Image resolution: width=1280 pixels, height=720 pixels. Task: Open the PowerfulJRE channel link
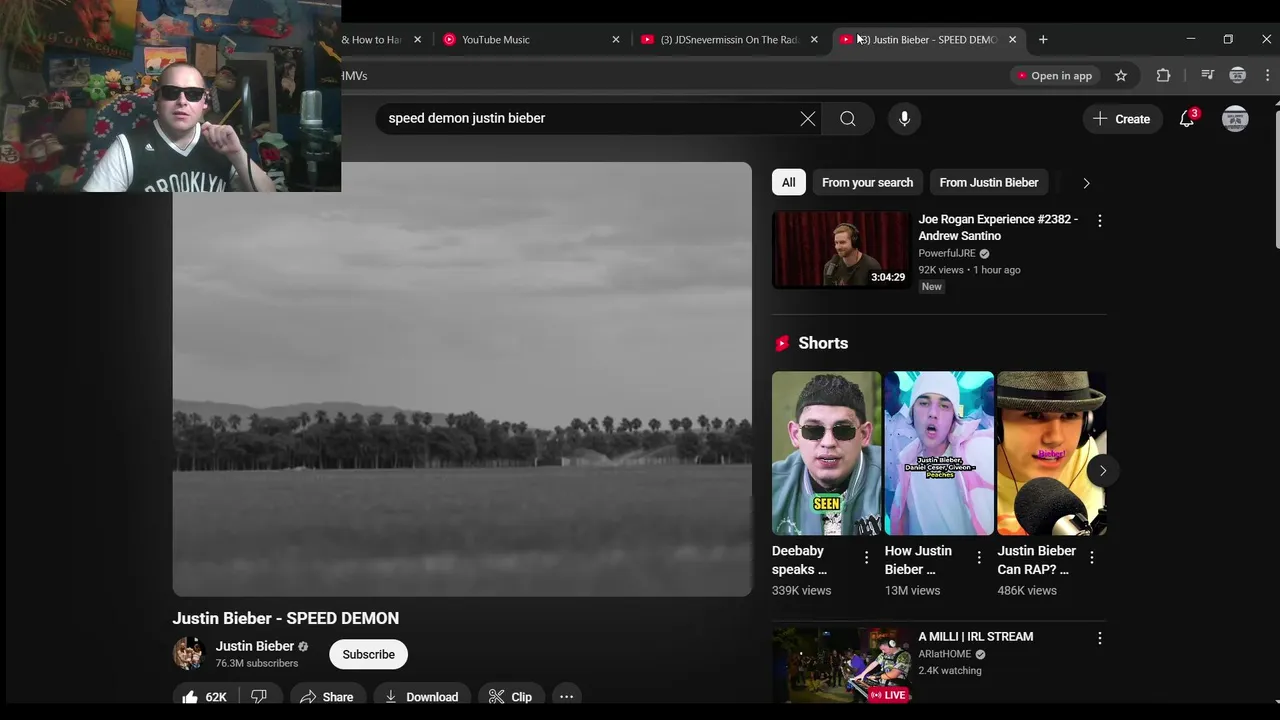947,254
